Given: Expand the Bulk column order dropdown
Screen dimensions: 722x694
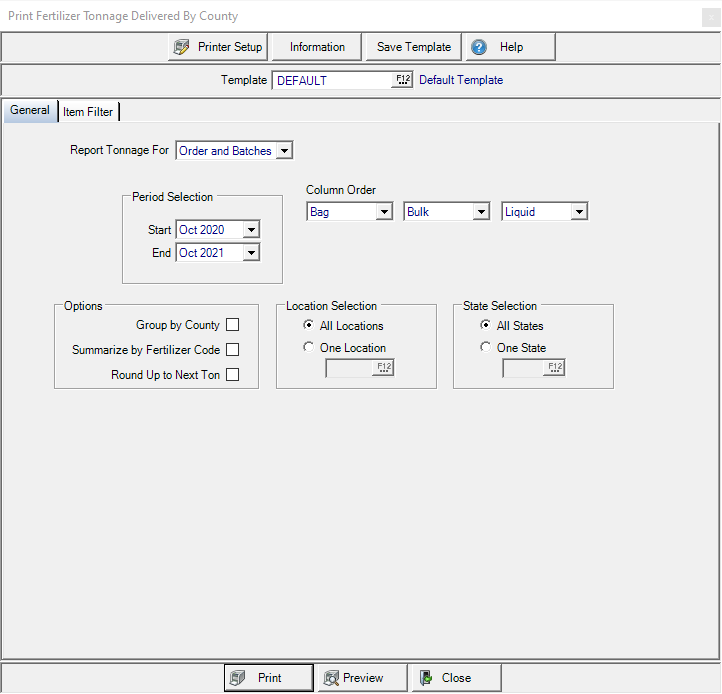Looking at the screenshot, I should [481, 212].
